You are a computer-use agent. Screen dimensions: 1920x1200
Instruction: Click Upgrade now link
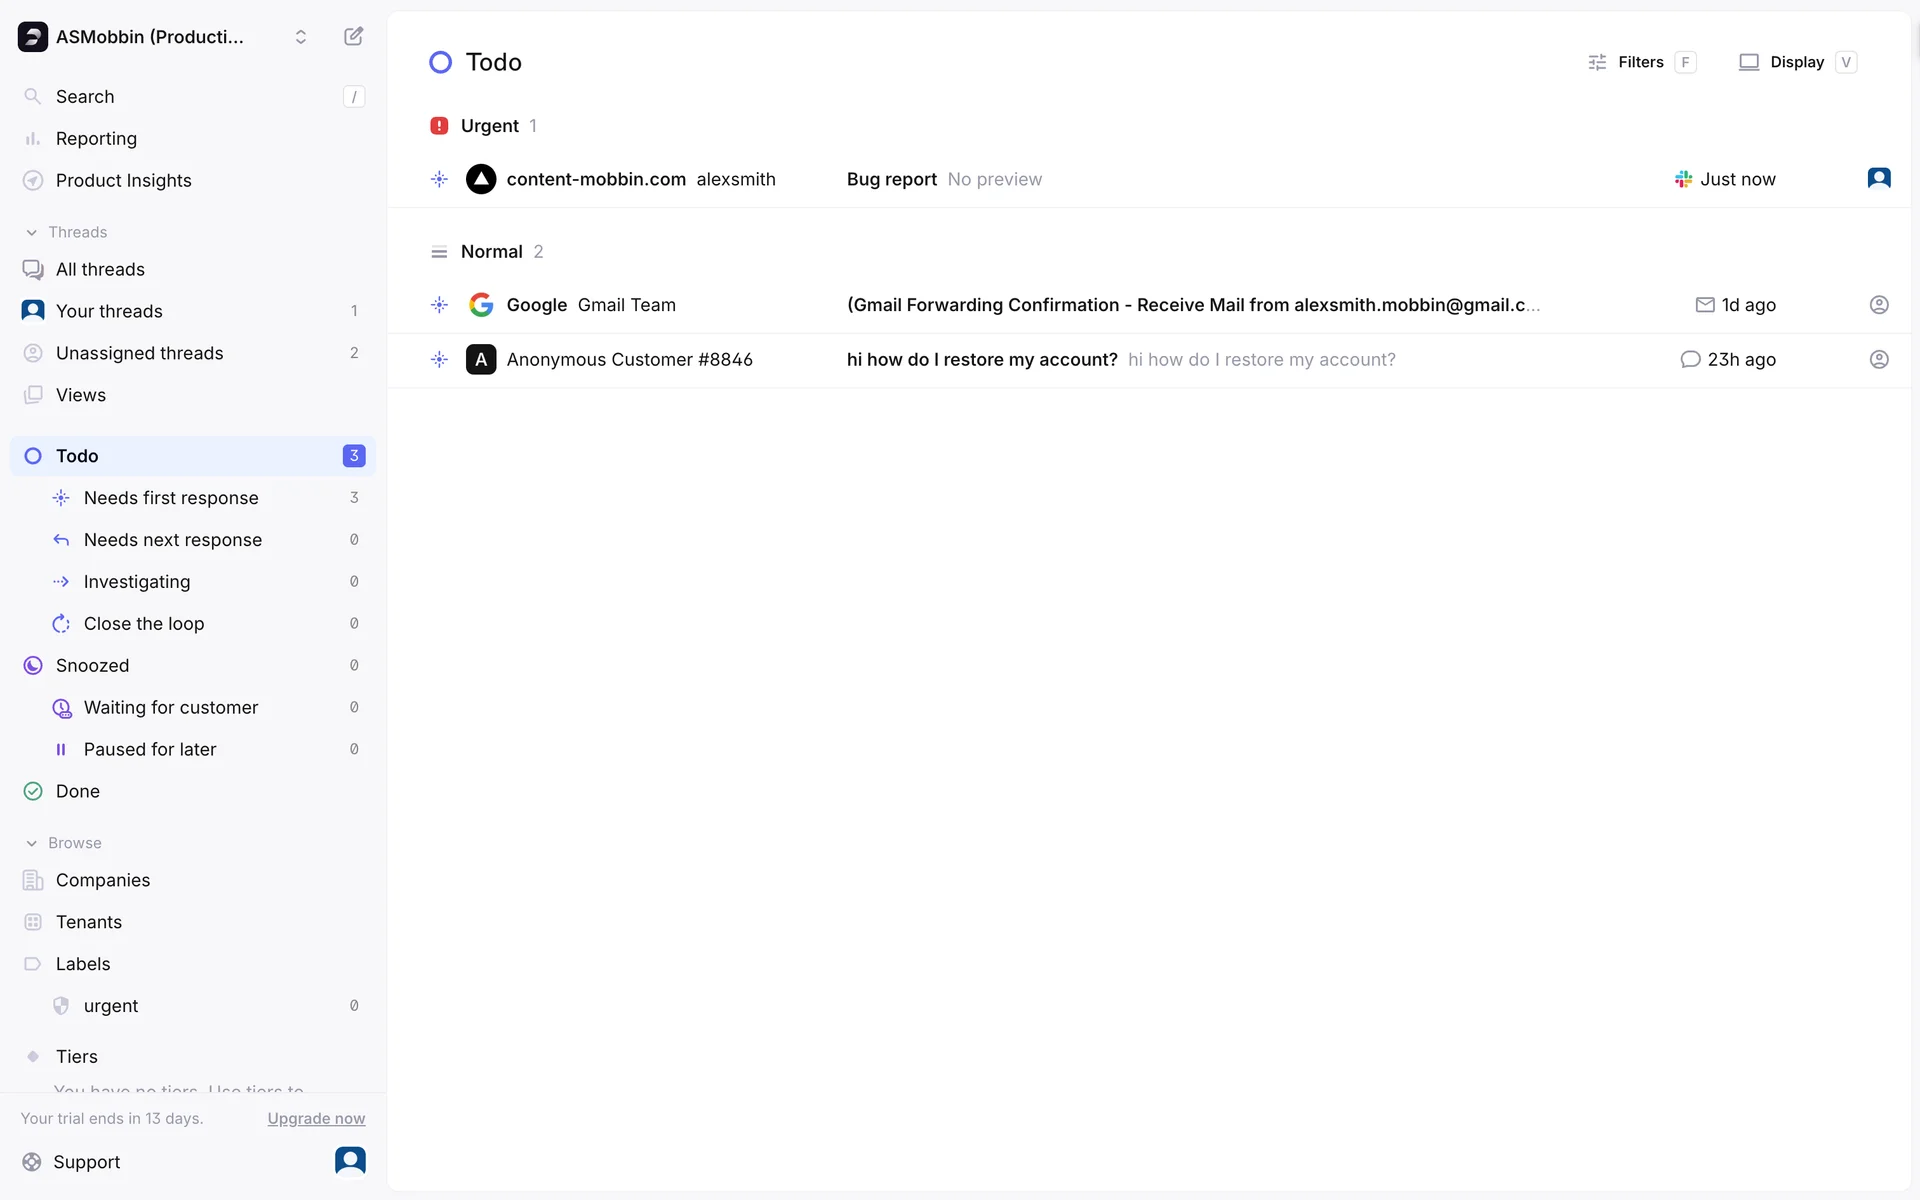click(316, 1118)
